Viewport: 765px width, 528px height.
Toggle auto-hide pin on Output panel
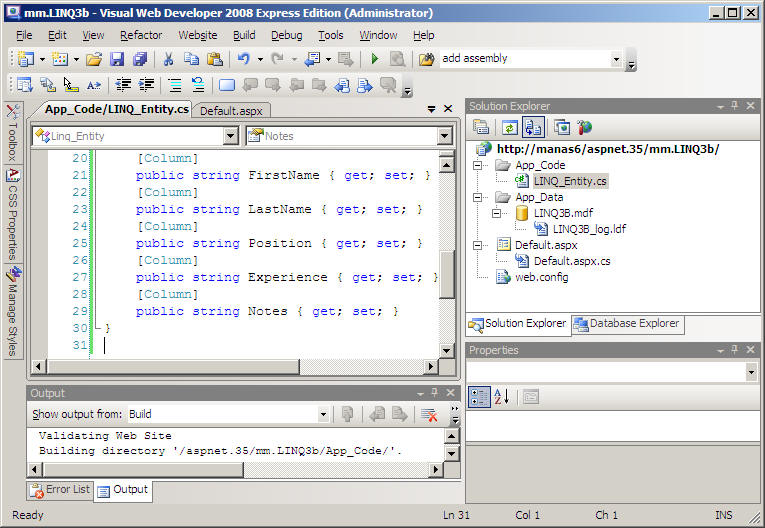435,392
